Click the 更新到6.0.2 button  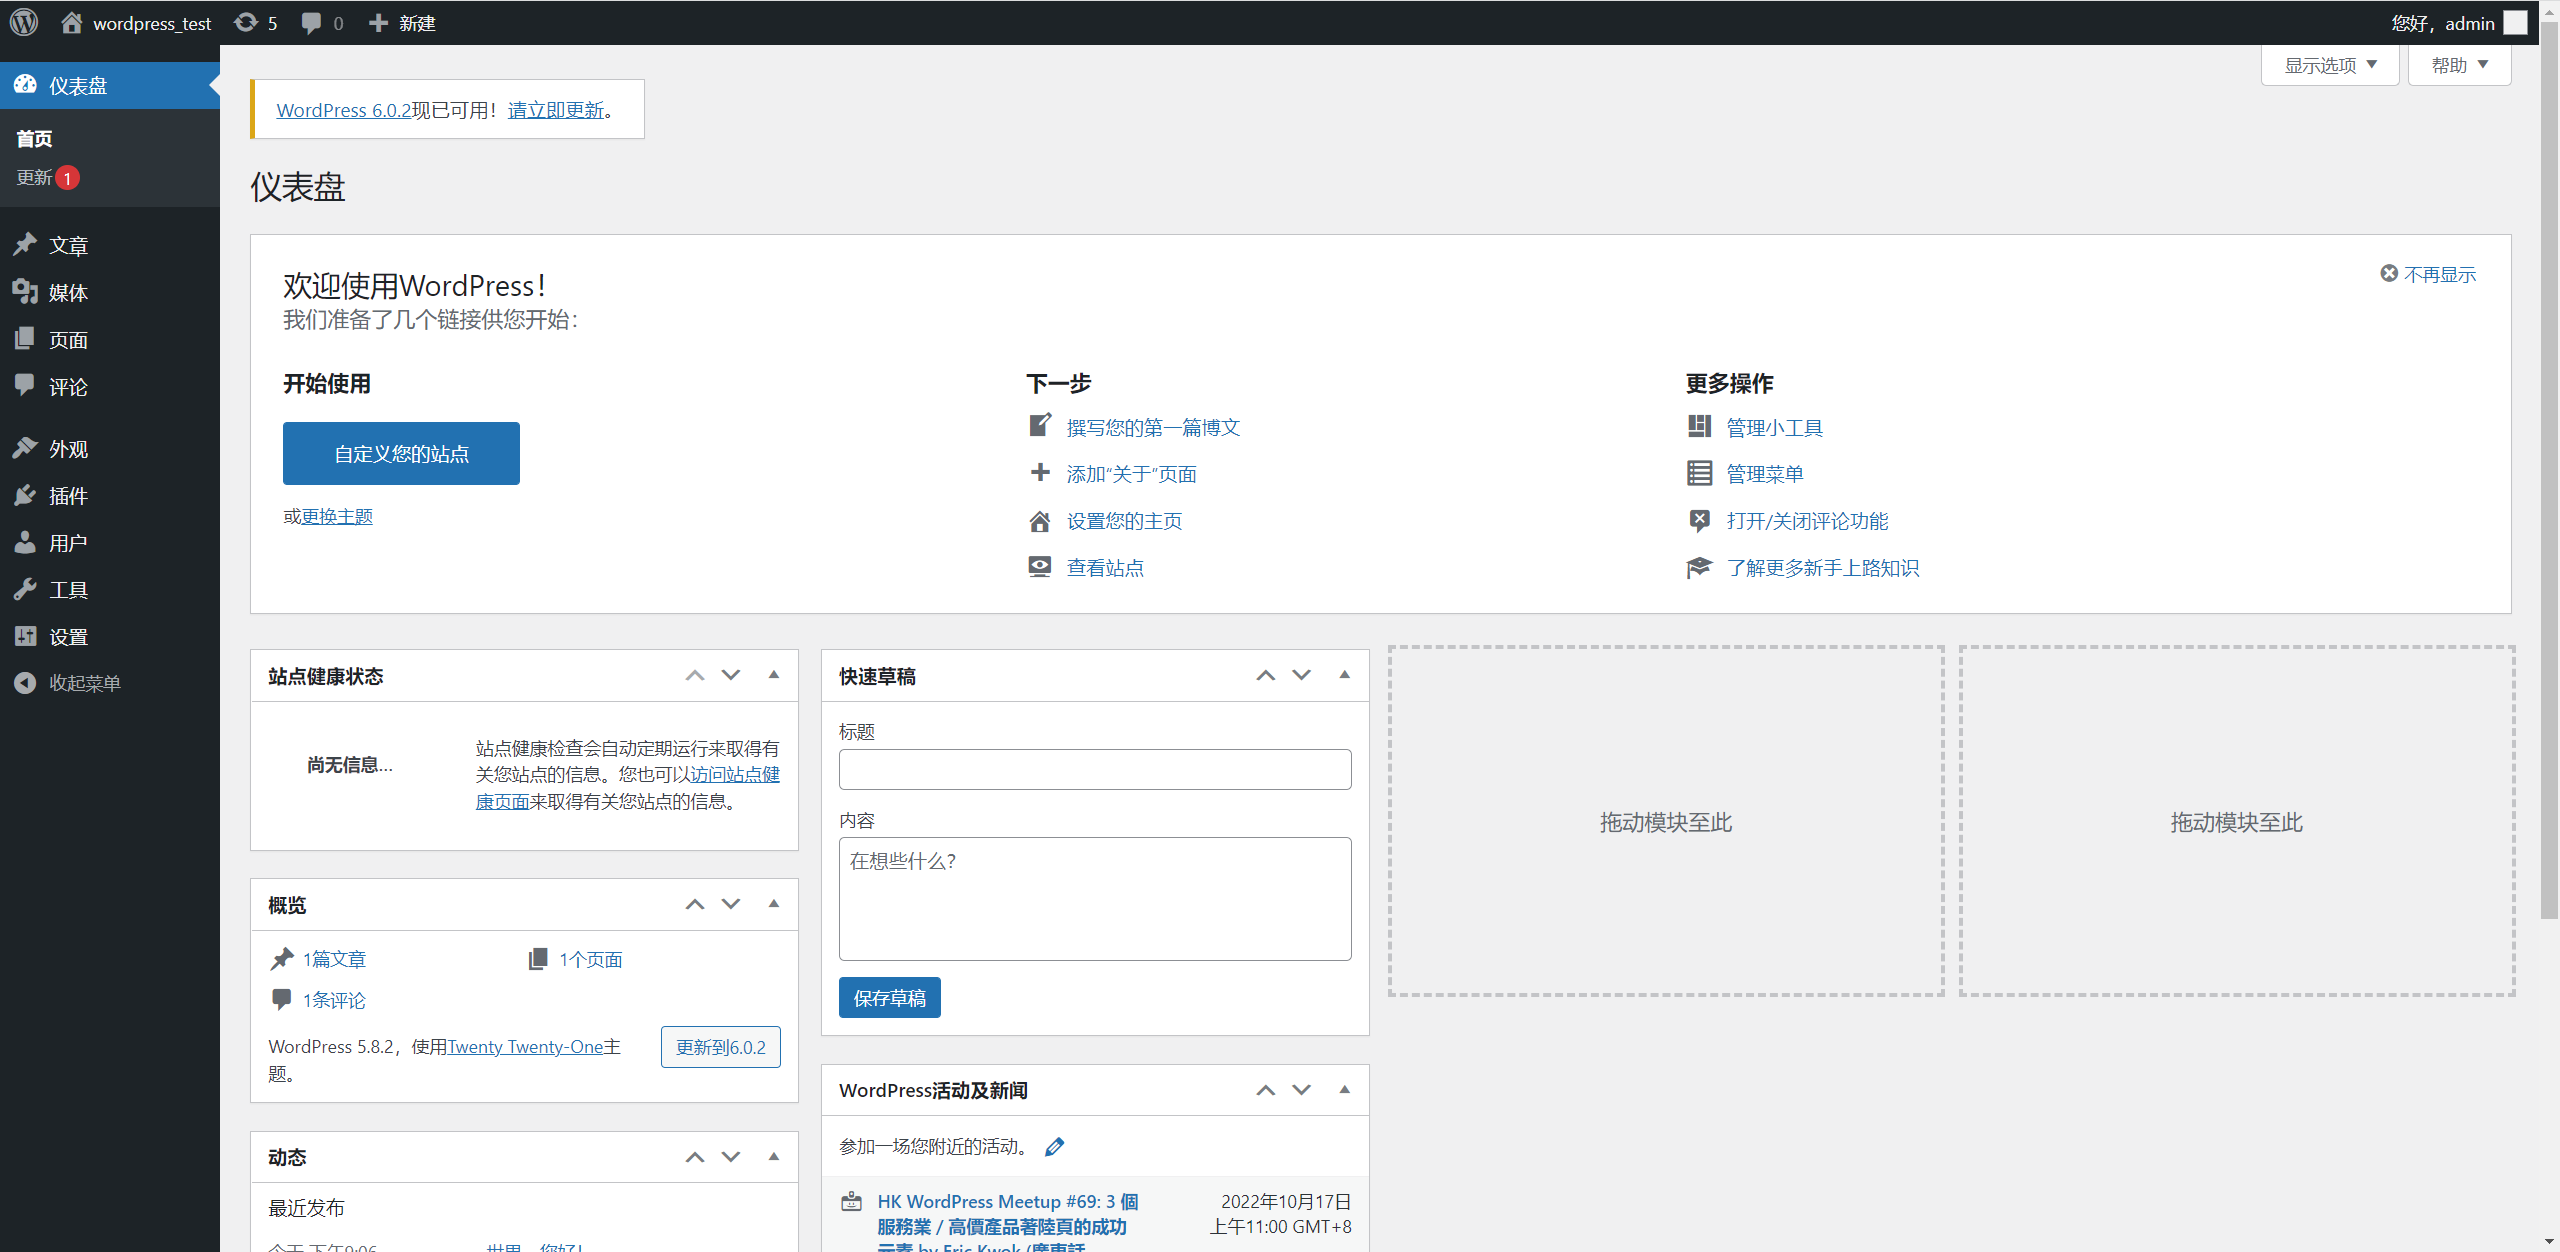pyautogui.click(x=720, y=1047)
